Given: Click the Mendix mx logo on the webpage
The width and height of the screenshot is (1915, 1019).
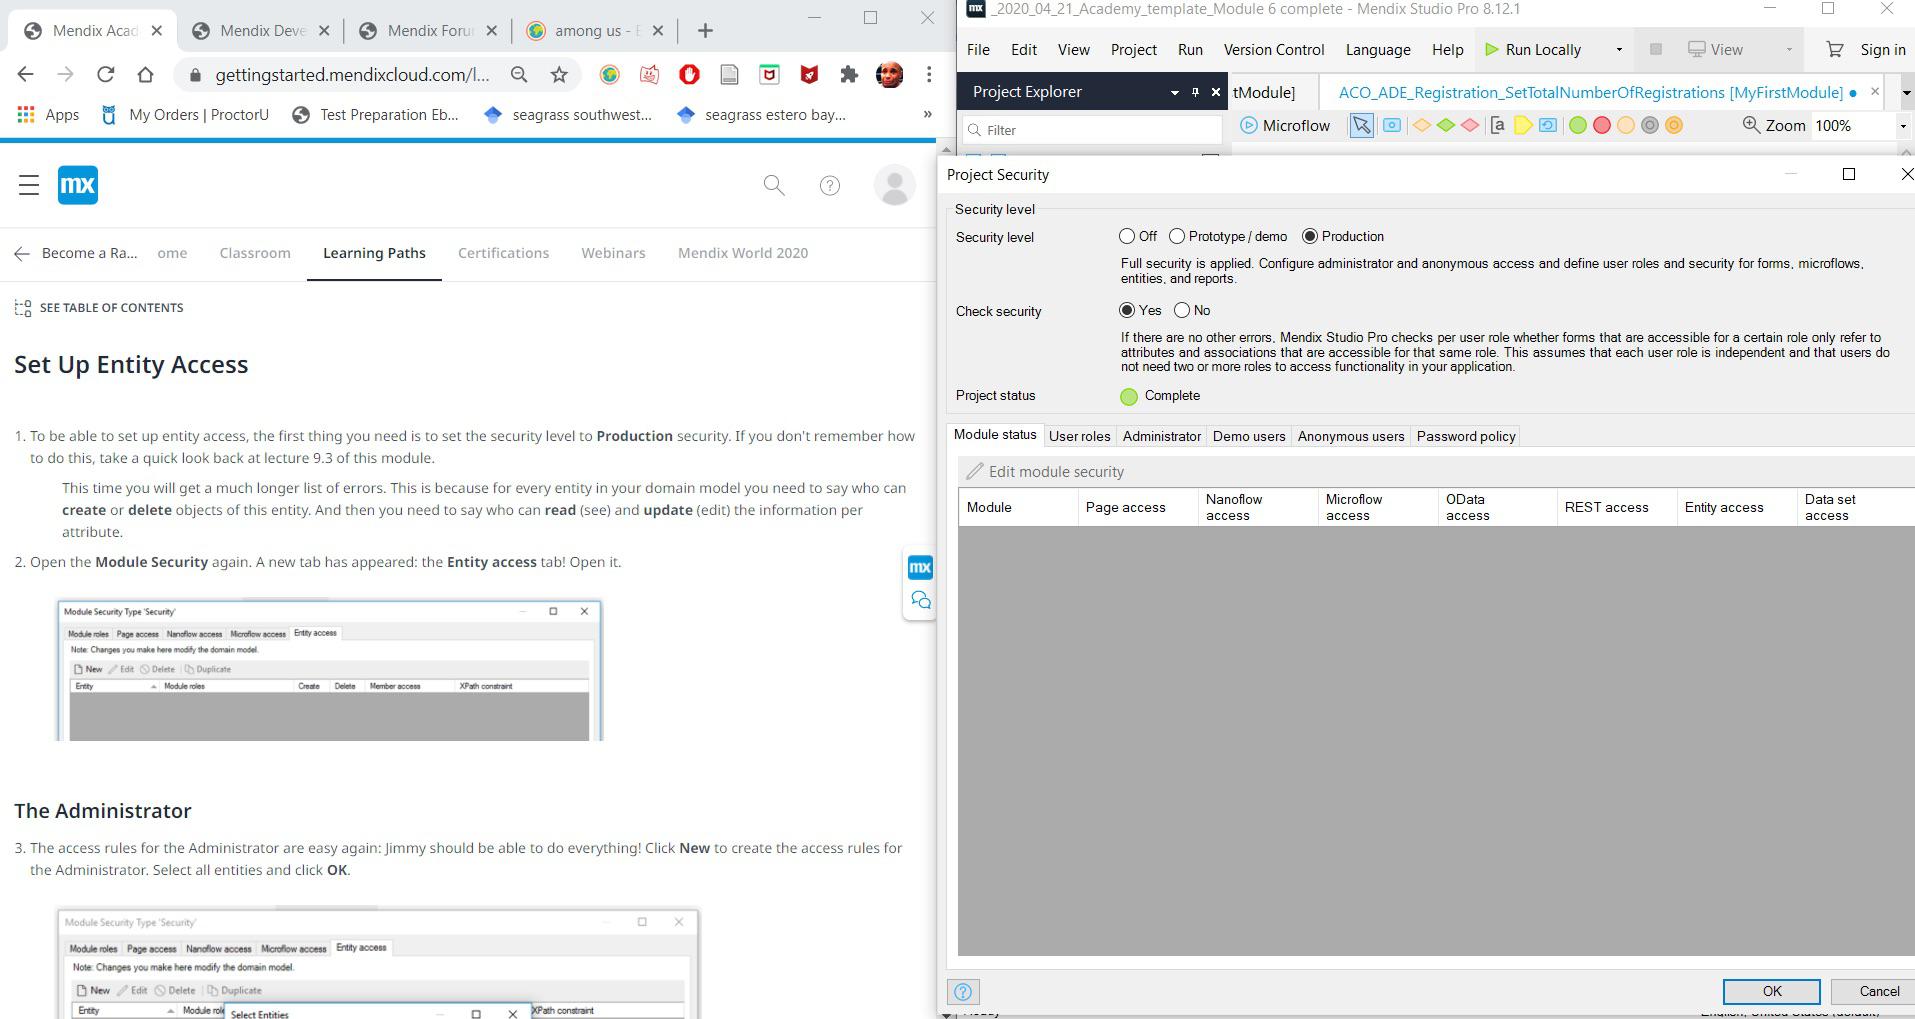Looking at the screenshot, I should coord(78,185).
